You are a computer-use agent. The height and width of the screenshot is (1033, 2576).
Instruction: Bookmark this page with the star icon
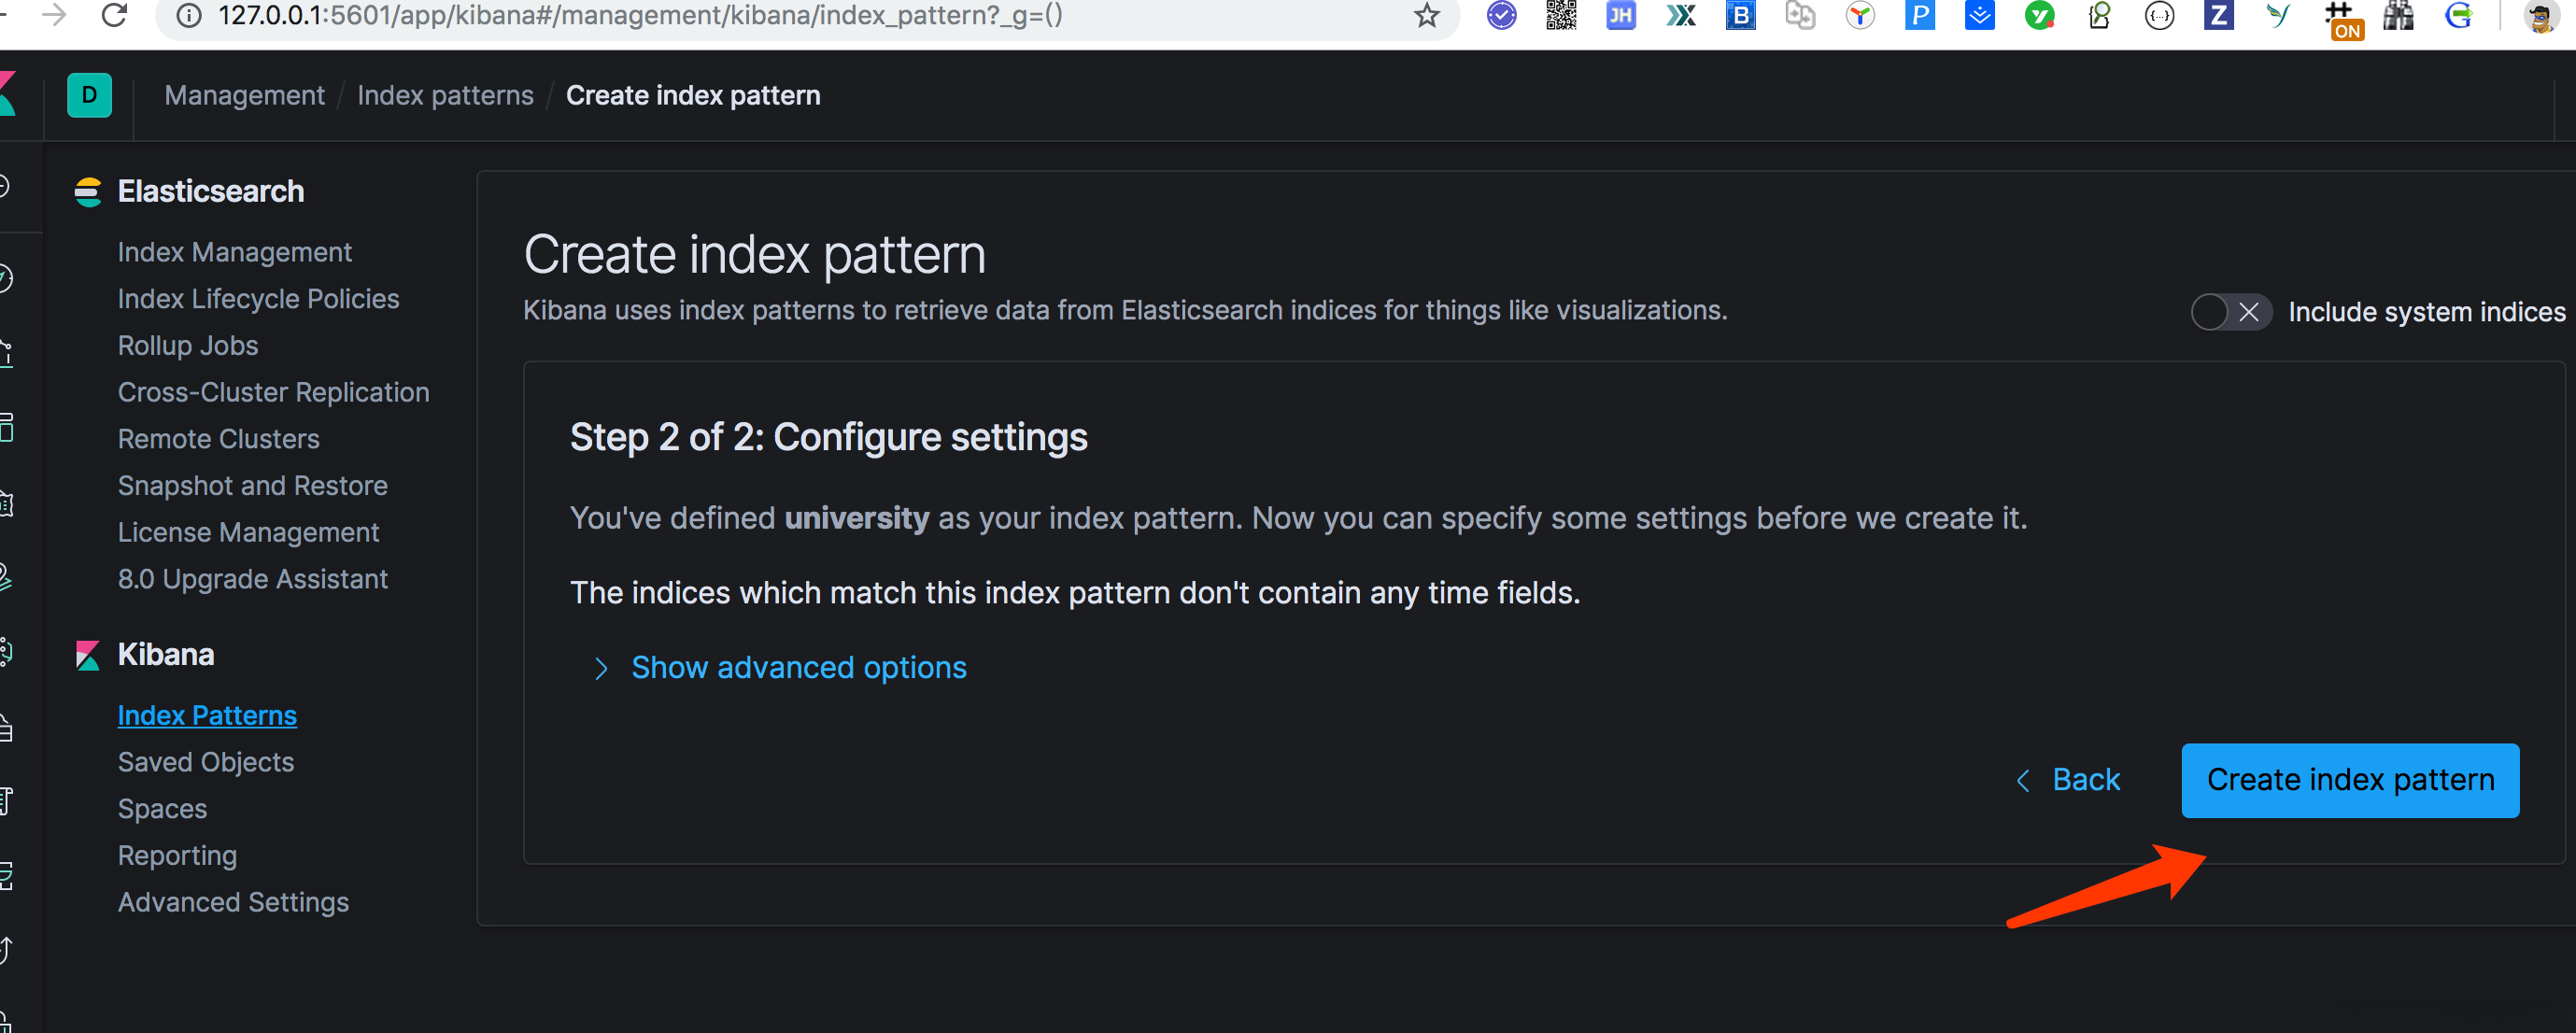1426,16
